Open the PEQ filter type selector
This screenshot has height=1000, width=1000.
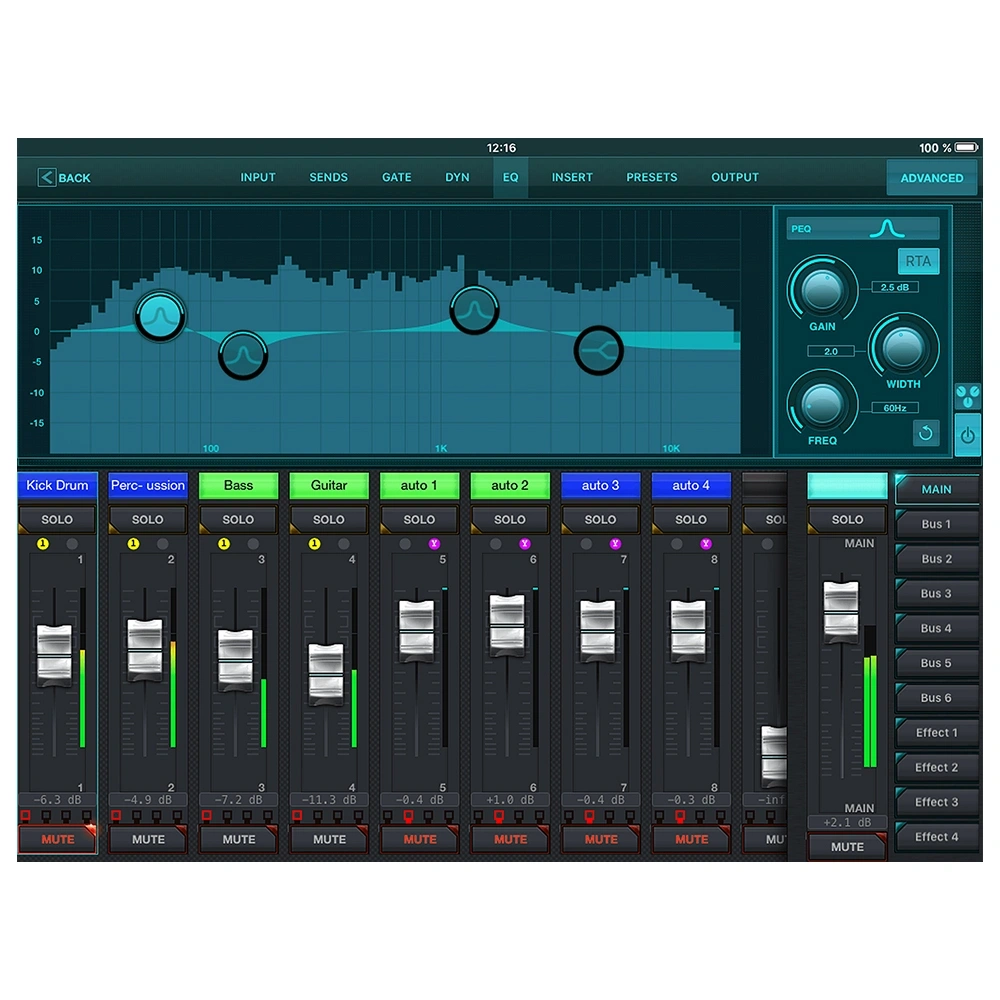[862, 227]
